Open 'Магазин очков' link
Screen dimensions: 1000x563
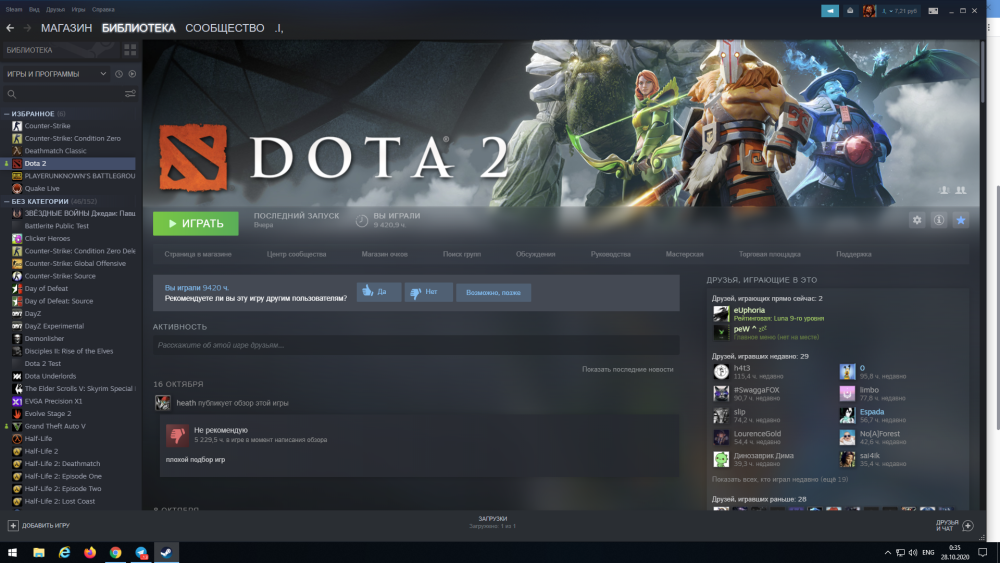(385, 254)
